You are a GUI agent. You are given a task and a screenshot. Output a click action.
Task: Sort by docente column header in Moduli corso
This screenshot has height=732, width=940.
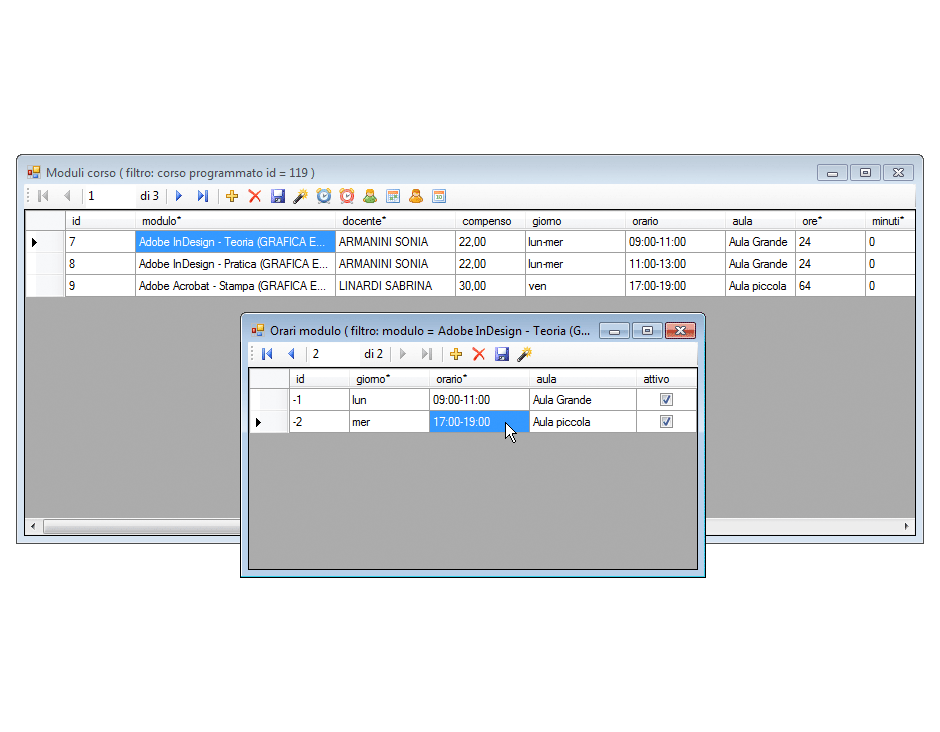[x=395, y=221]
